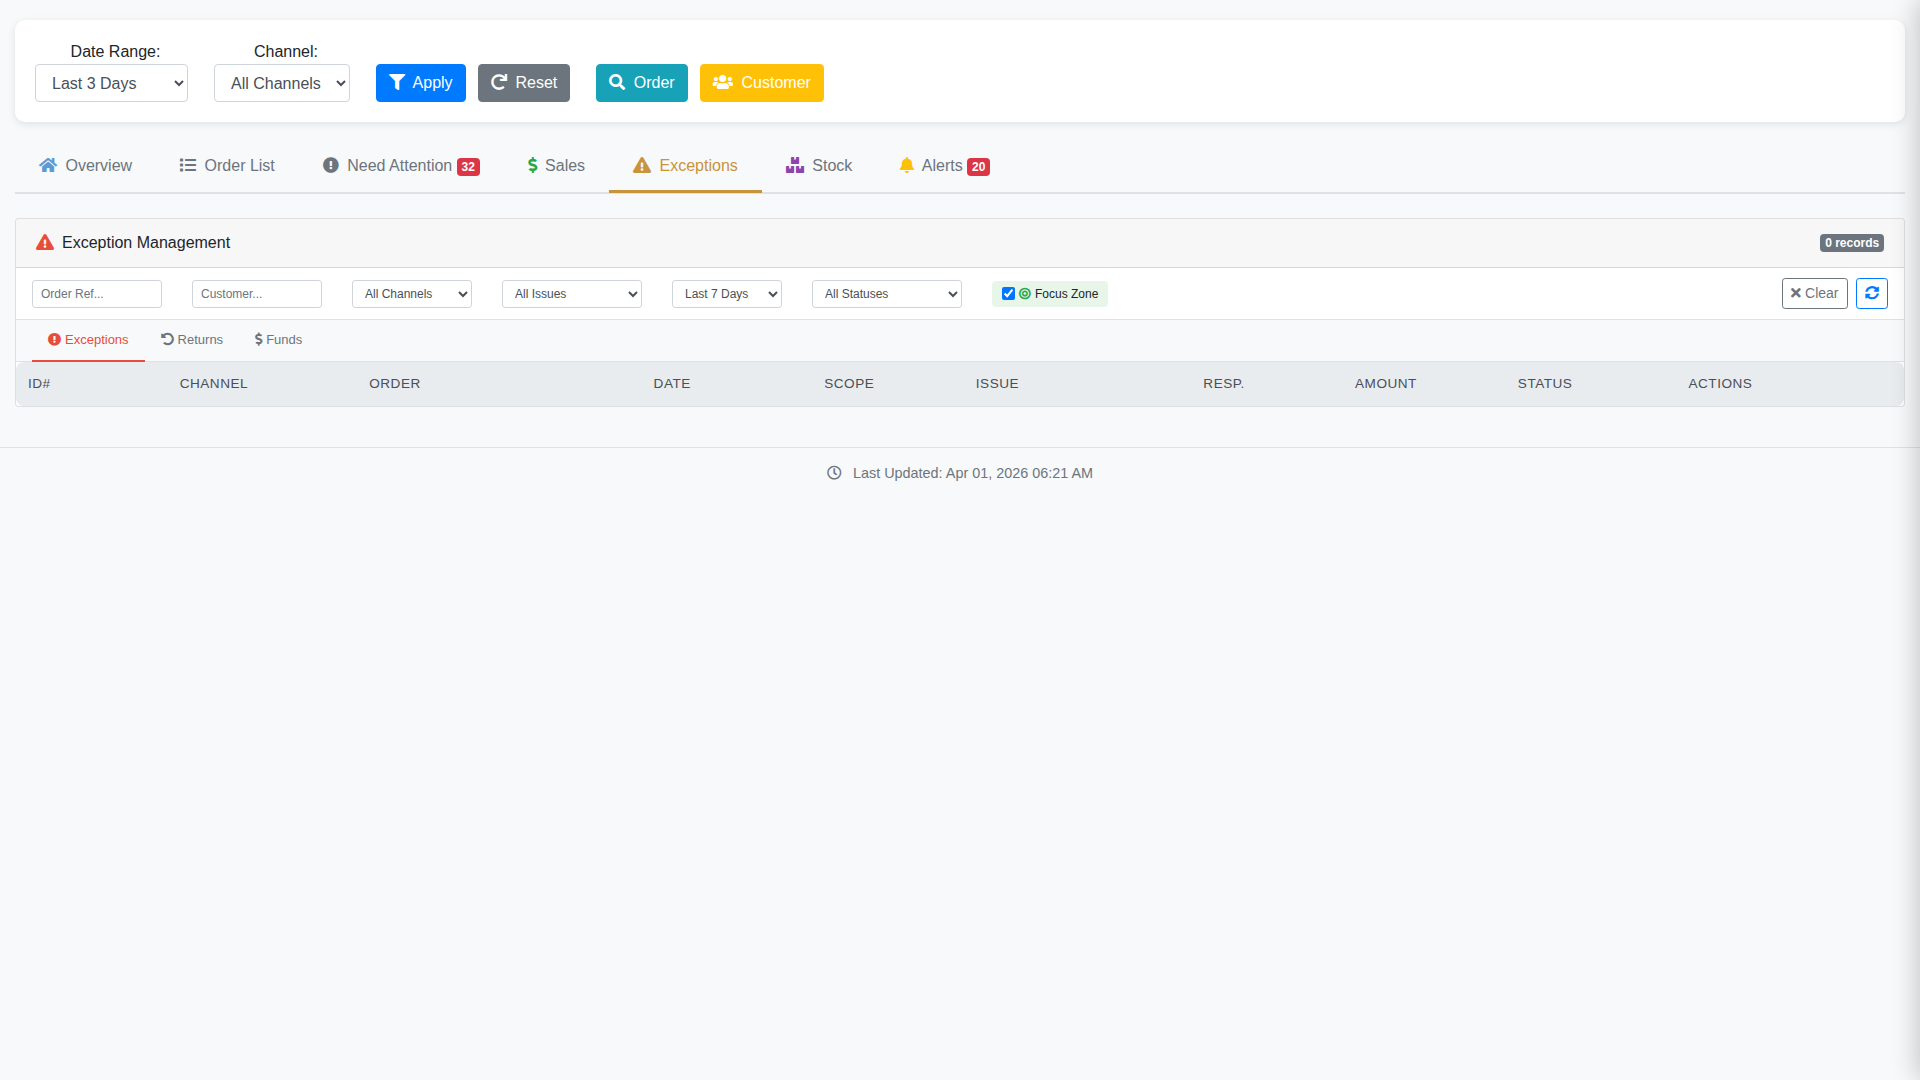Click the Alerts bell icon
Screen dimensions: 1920x1080
pyautogui.click(x=906, y=165)
